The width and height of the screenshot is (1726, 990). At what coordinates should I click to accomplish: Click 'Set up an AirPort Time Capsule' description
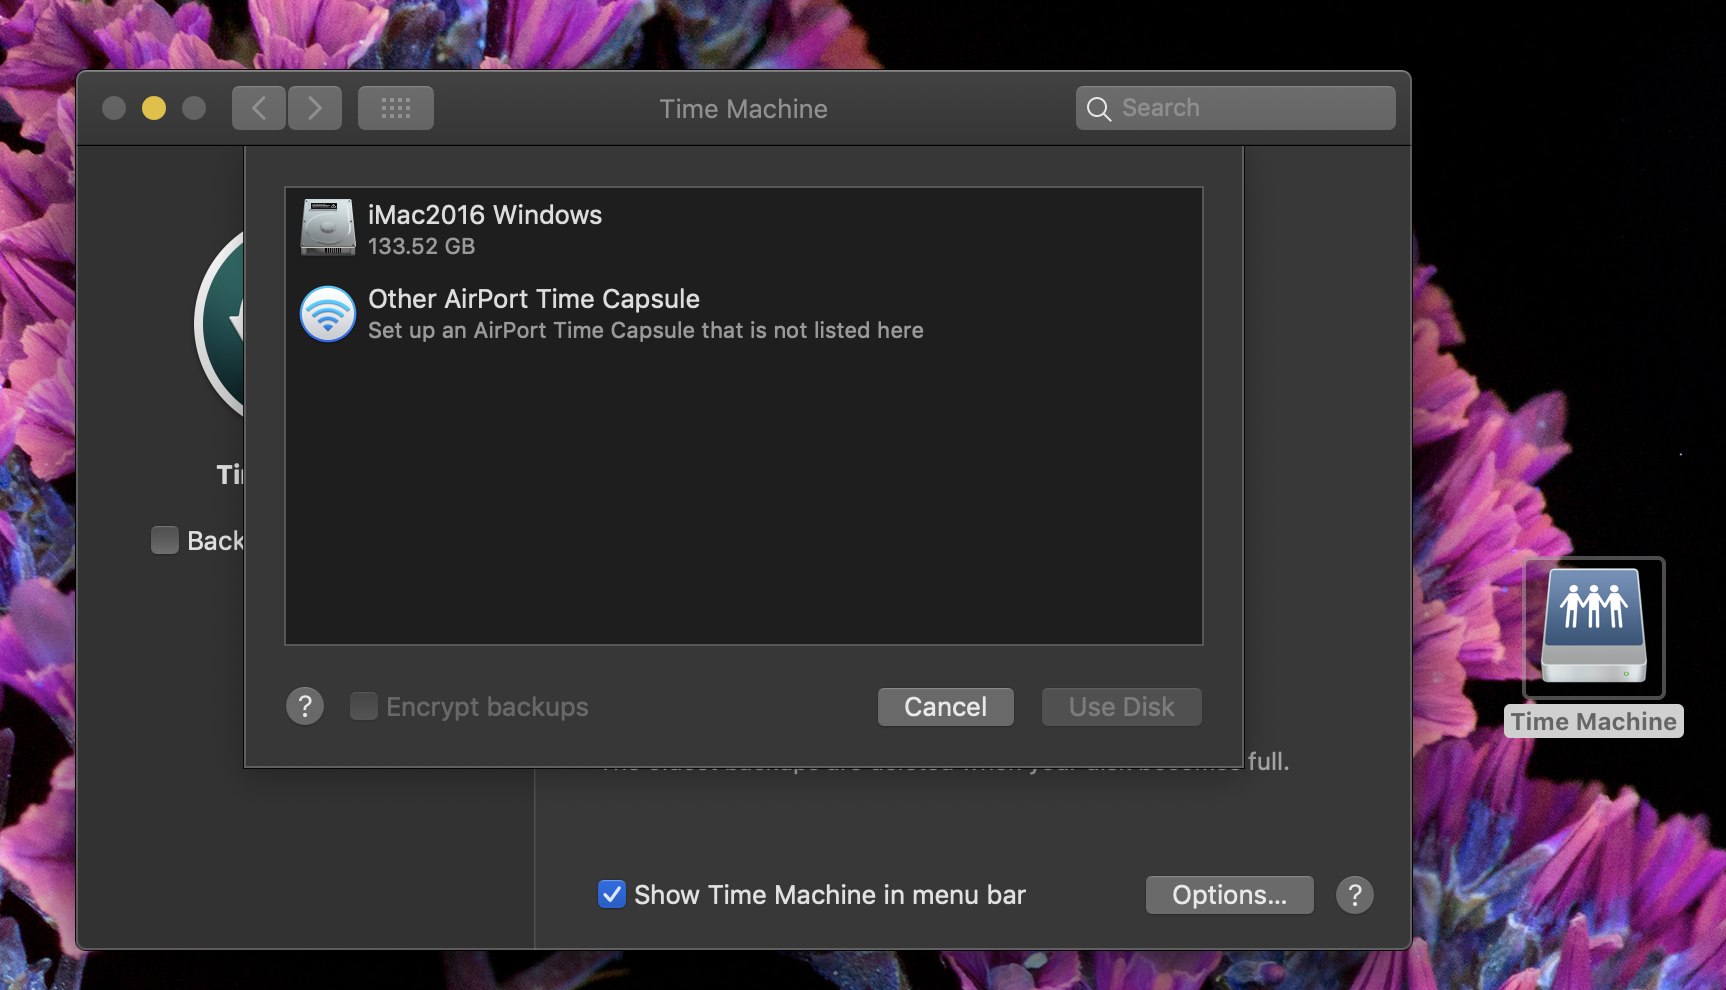[646, 330]
